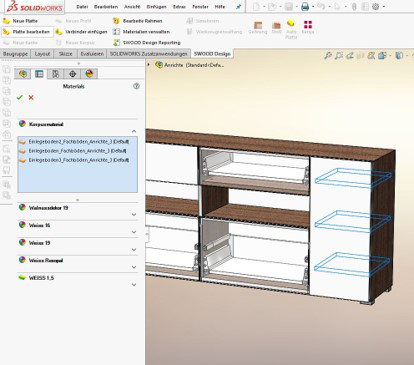Open the Einfügen menu
Image resolution: width=414 pixels, height=365 pixels.
(156, 7)
